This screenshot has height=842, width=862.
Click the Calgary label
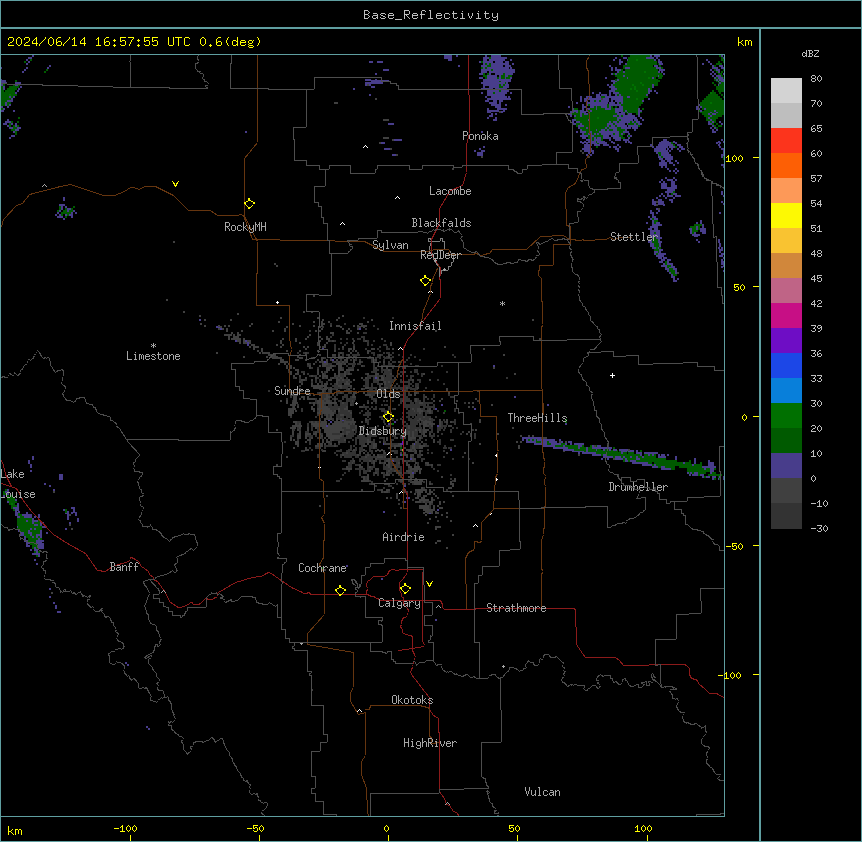click(400, 603)
